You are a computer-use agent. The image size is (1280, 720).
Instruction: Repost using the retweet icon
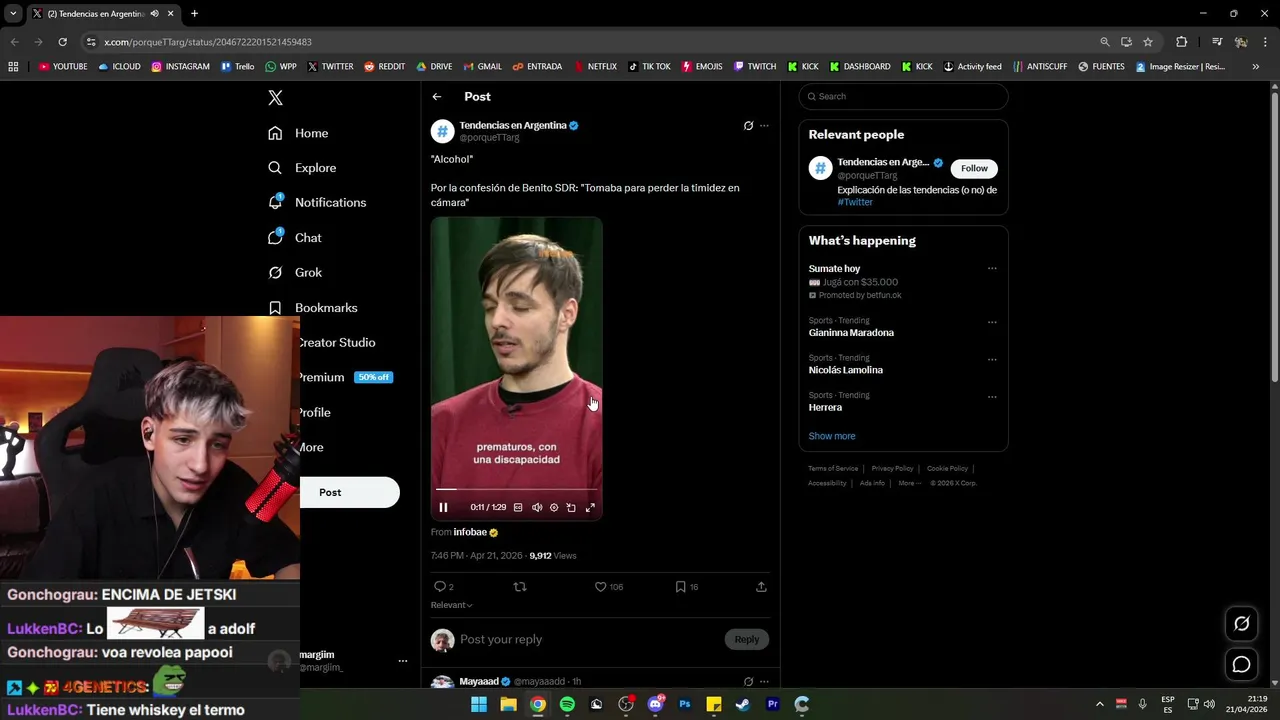click(520, 587)
